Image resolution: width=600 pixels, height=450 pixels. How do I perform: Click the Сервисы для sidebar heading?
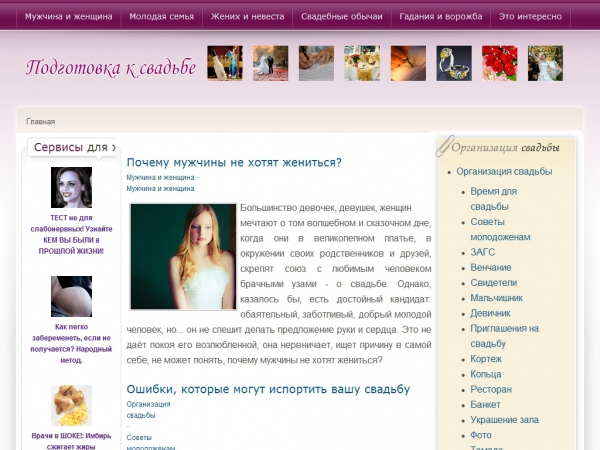tap(75, 147)
